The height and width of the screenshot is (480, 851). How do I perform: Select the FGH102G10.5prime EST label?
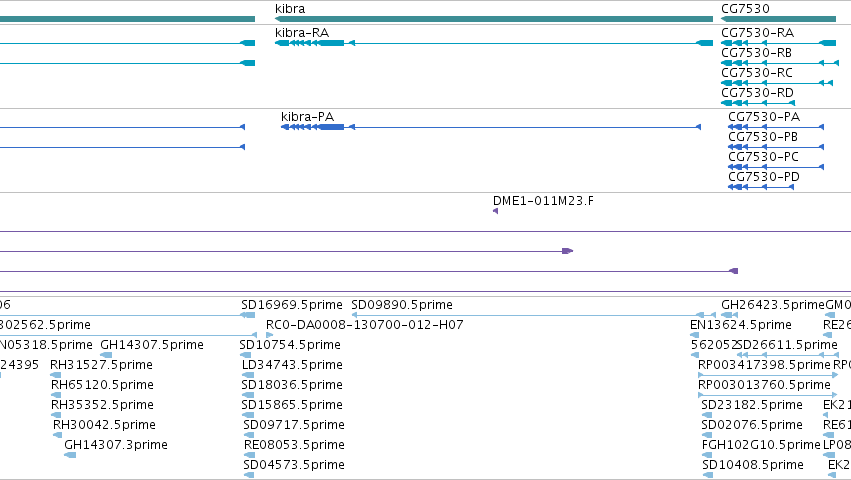click(761, 445)
